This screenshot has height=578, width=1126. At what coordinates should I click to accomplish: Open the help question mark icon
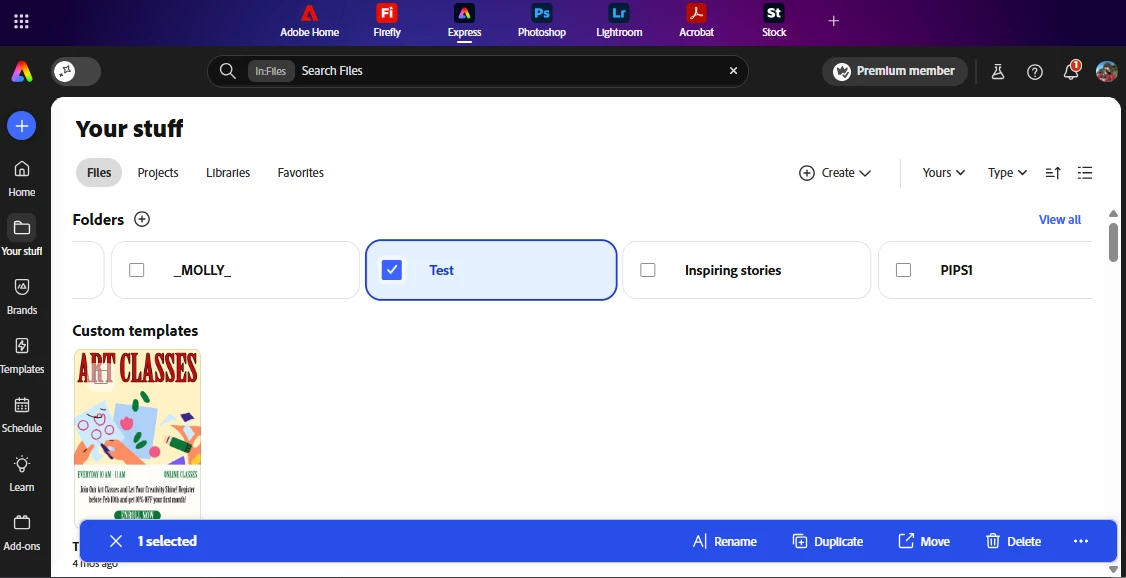(x=1035, y=71)
